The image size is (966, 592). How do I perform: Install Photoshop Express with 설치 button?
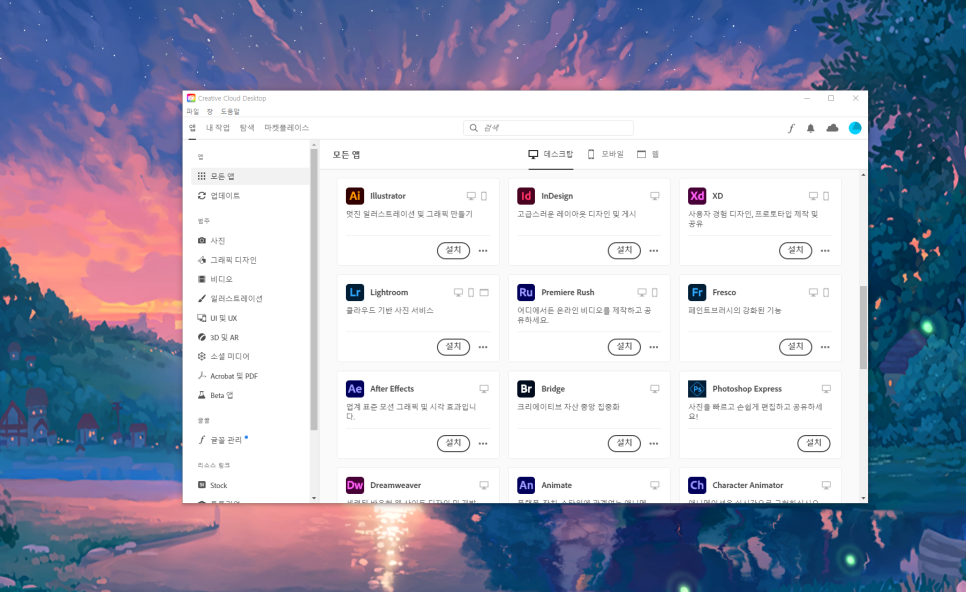(x=814, y=443)
